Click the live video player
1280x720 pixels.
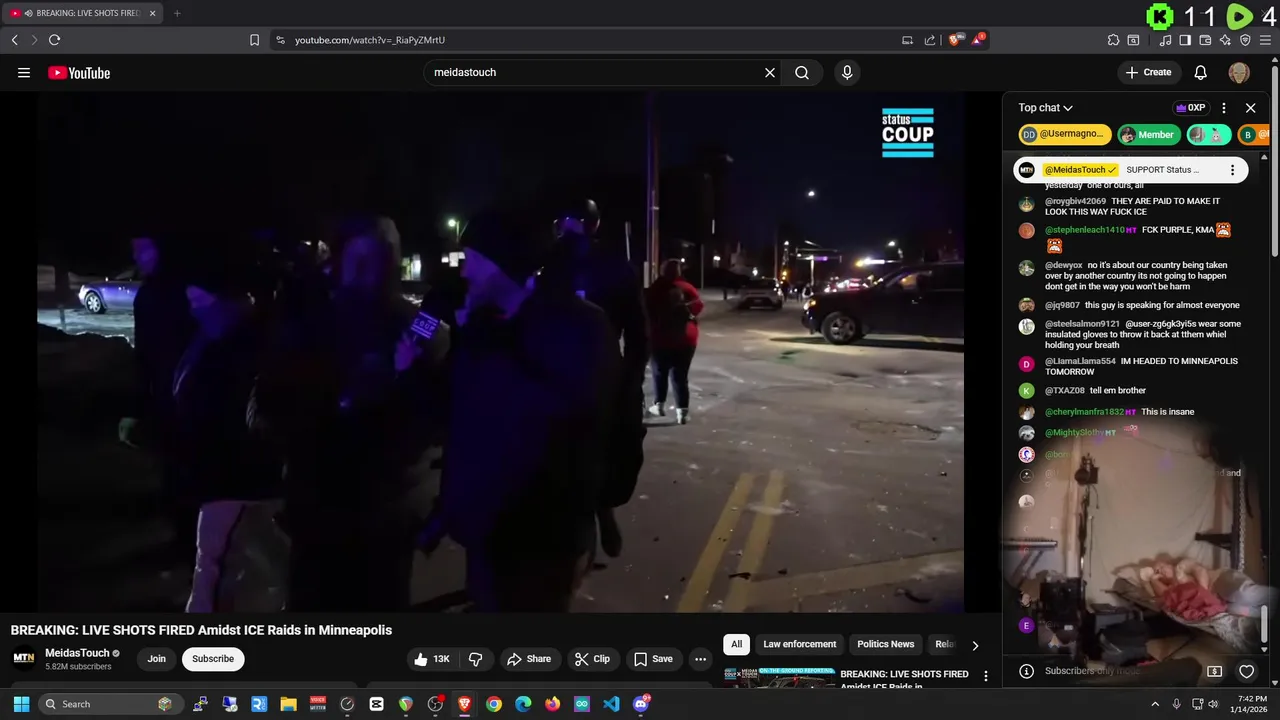click(x=500, y=352)
